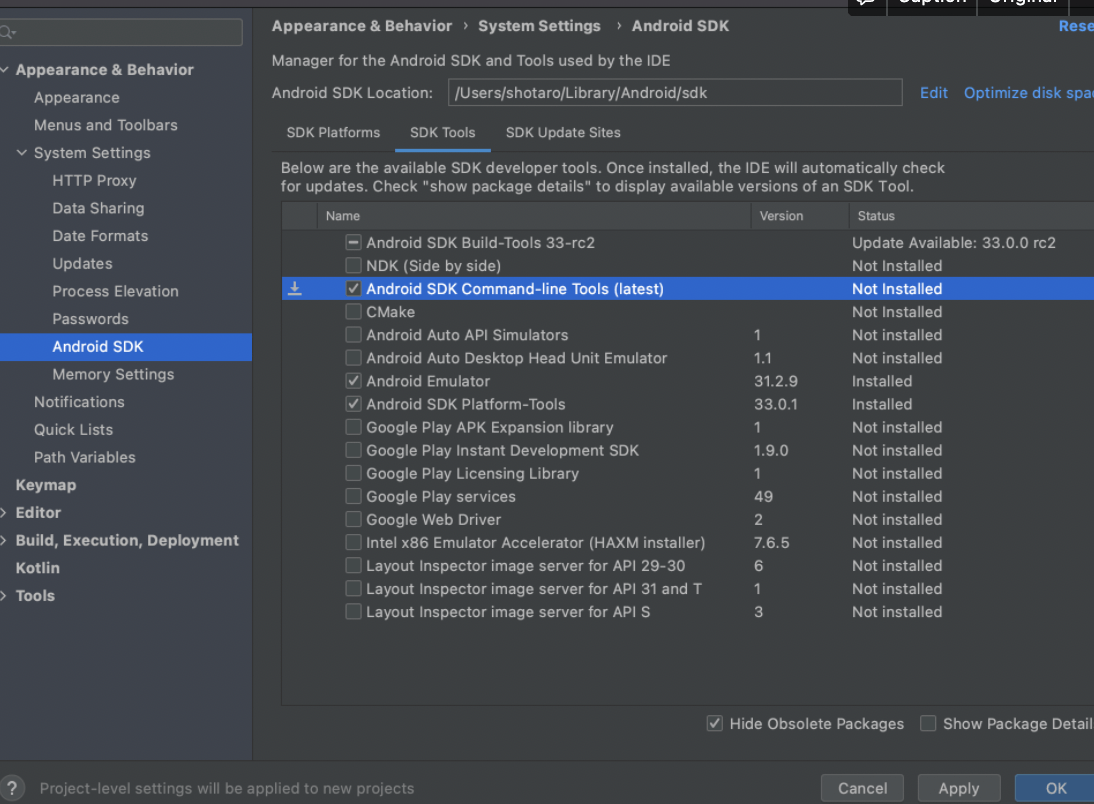Click the download icon beside Command-line Tools
1094x804 pixels.
coord(295,288)
